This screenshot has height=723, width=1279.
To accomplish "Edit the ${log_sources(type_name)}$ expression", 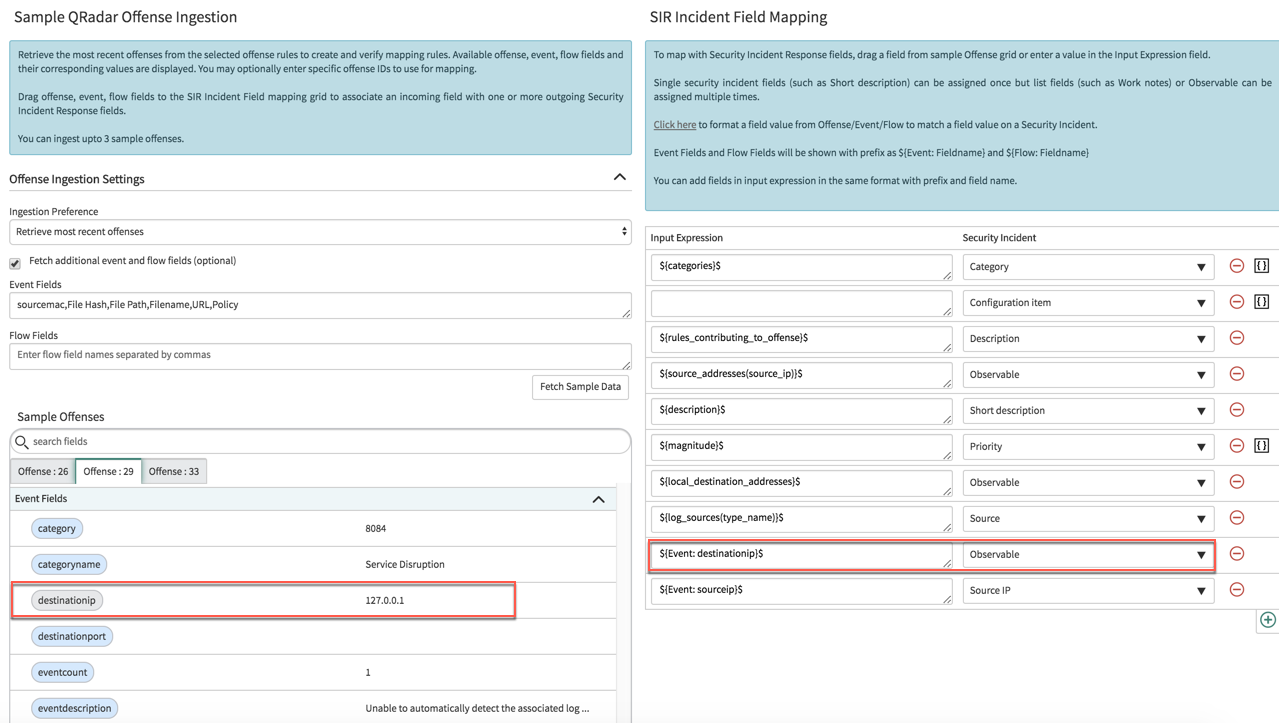I will (x=801, y=519).
